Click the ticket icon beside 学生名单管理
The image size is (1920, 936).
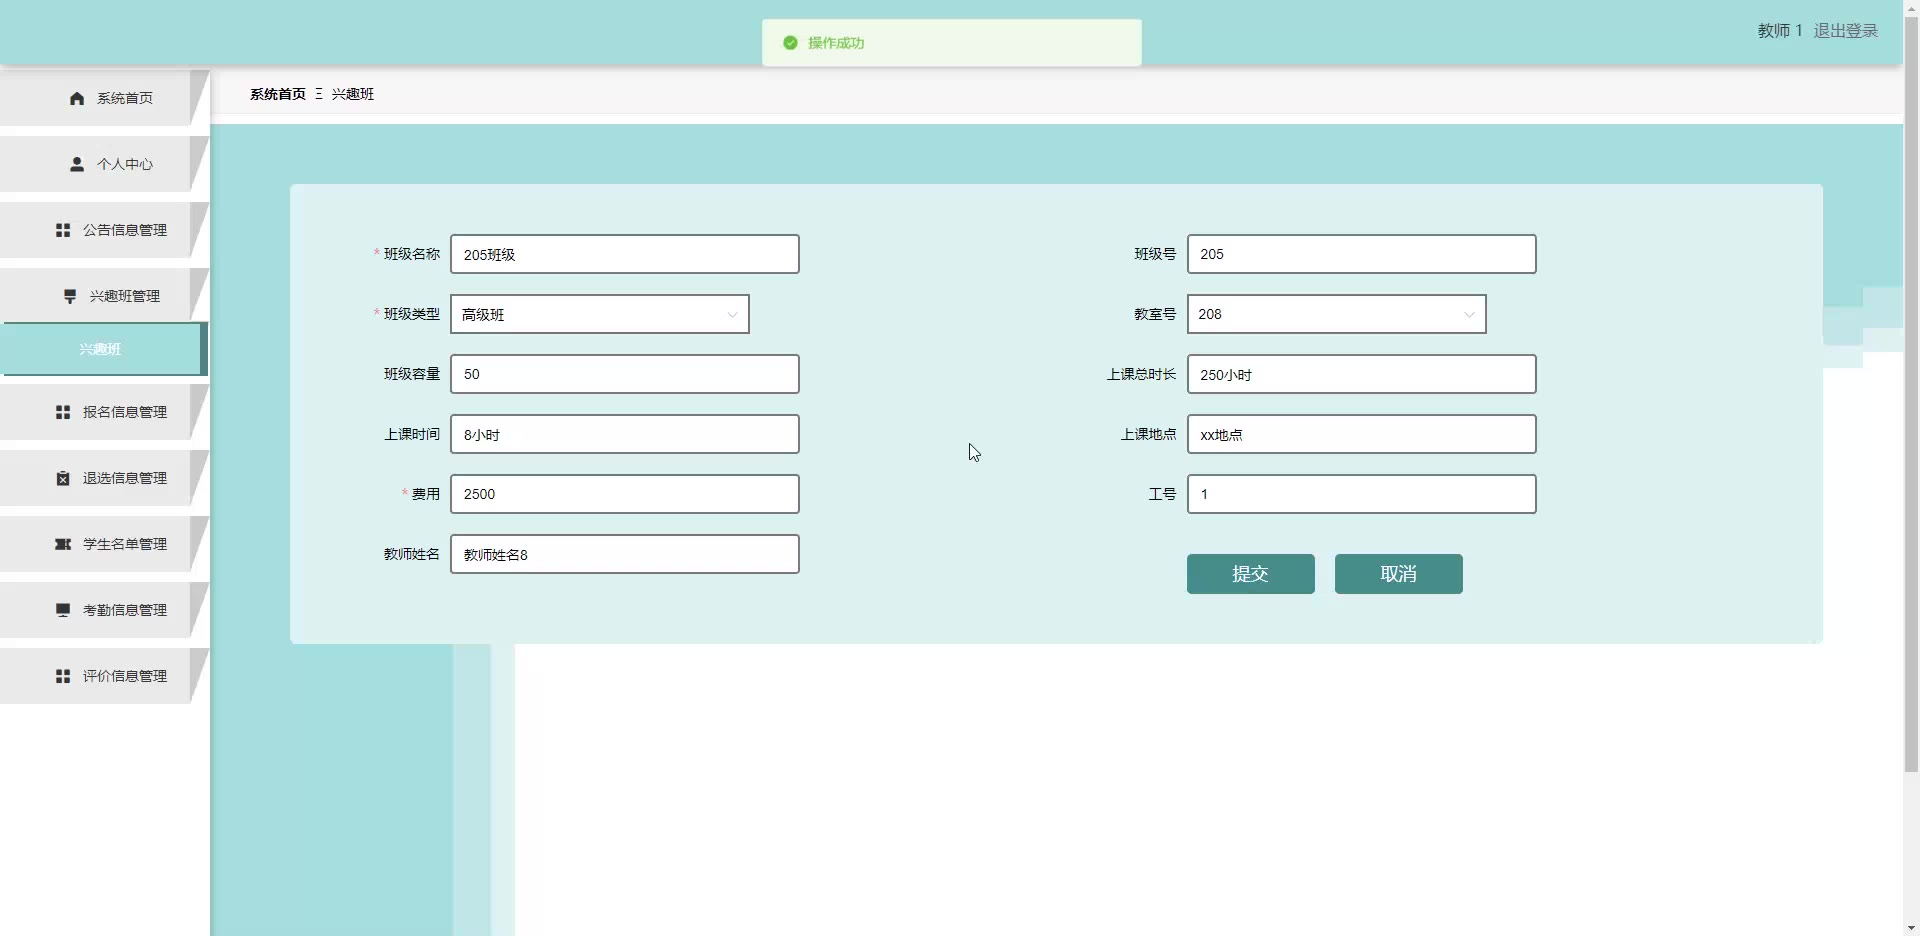63,544
